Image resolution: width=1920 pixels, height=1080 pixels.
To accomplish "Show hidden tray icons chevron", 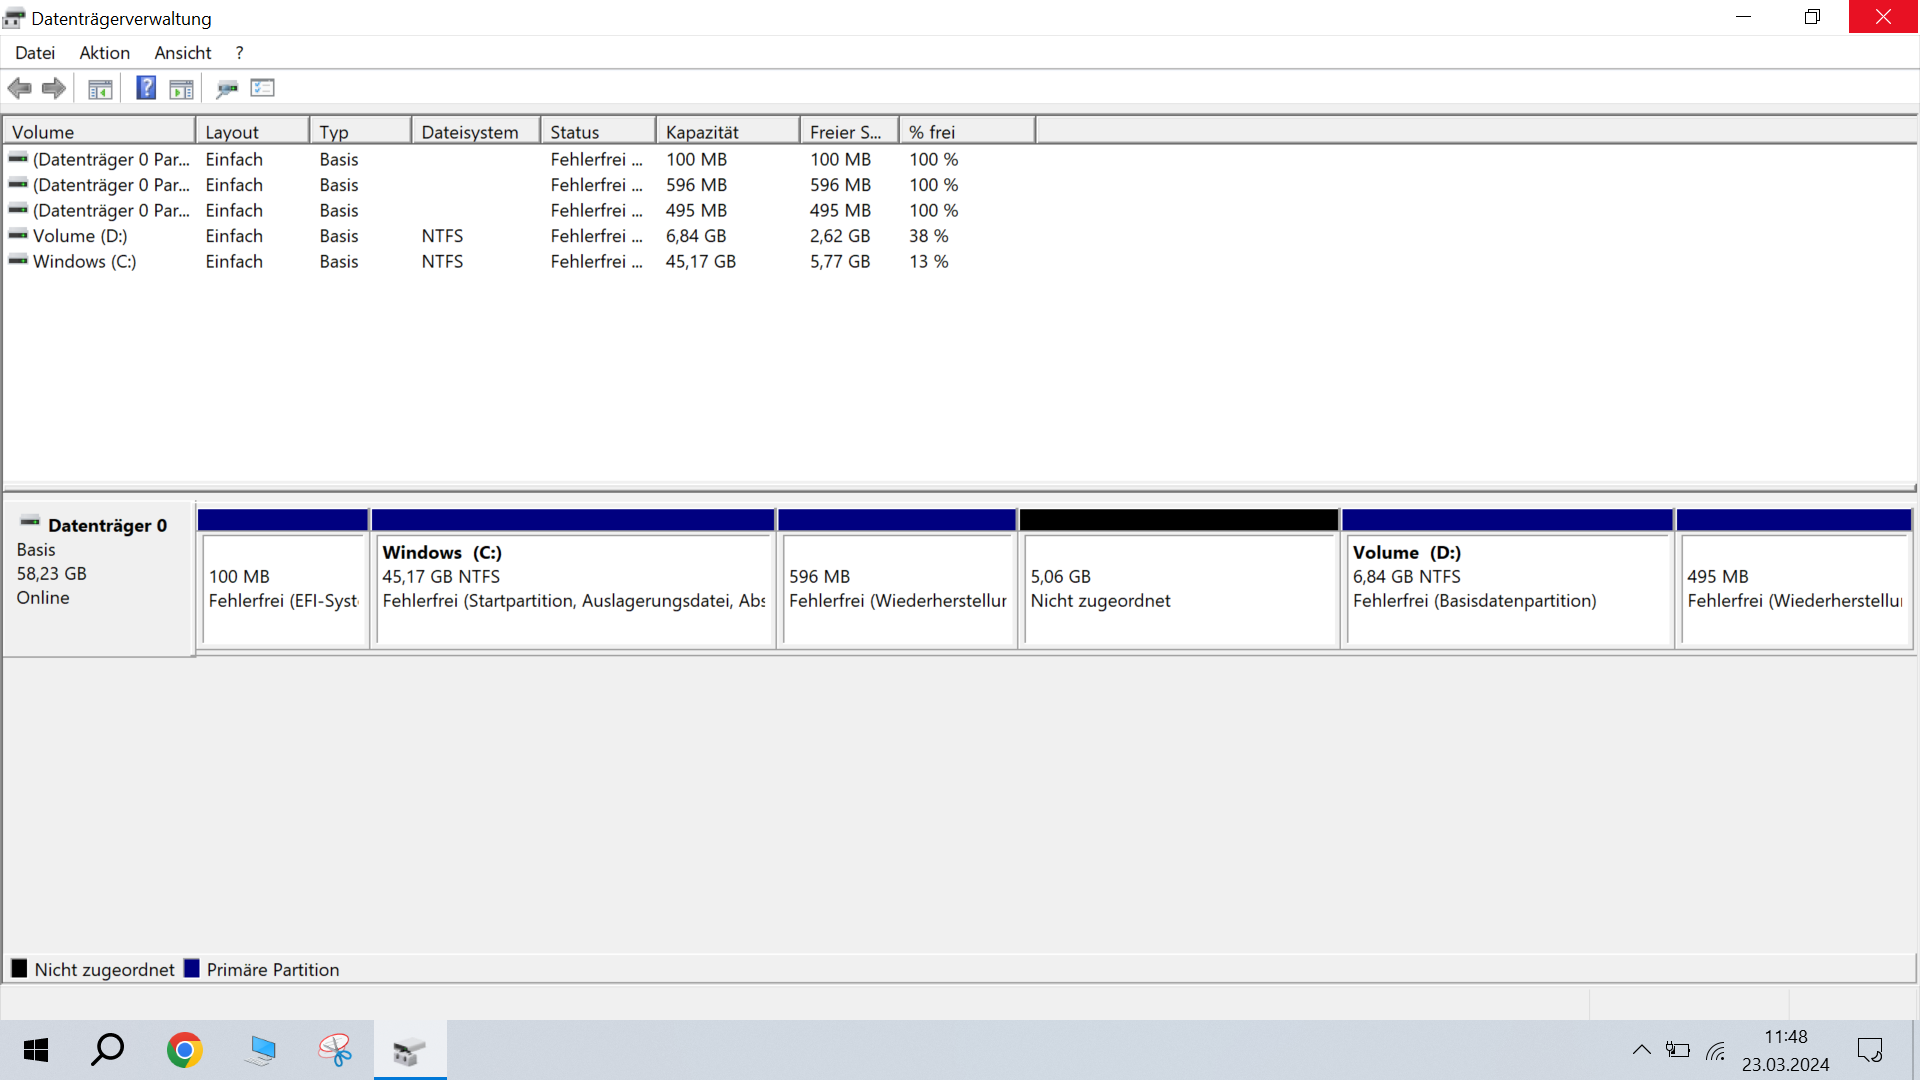I will click(x=1641, y=1050).
